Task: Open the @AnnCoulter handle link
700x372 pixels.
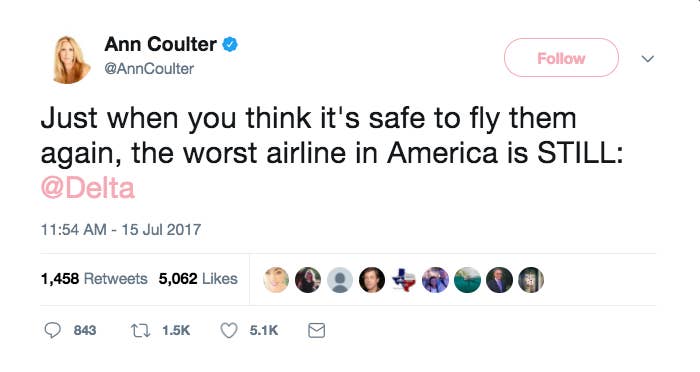Action: coord(149,69)
